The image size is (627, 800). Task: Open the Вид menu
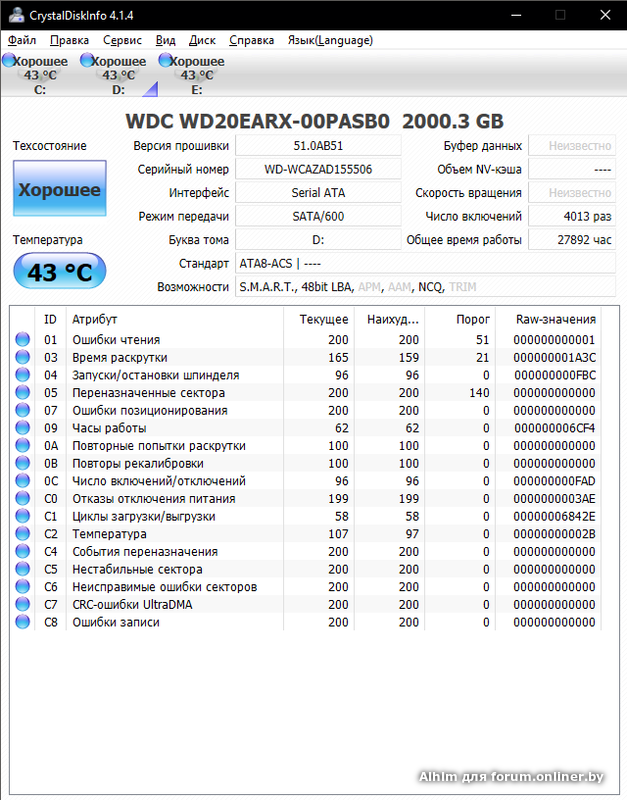pyautogui.click(x=165, y=40)
